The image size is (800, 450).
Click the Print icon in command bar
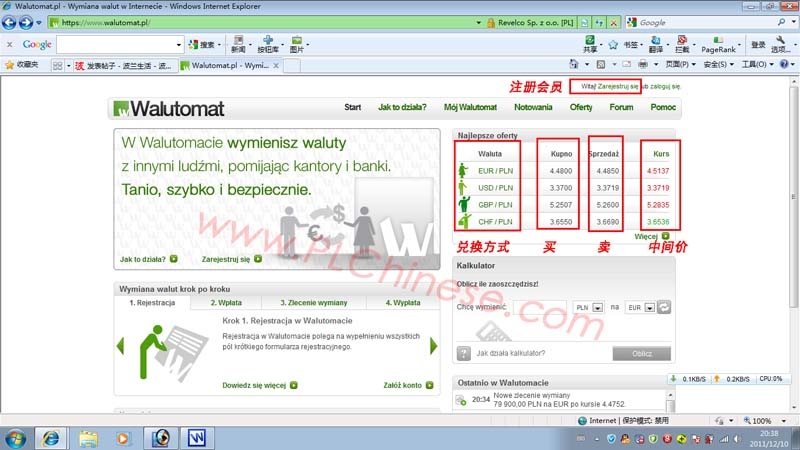[643, 64]
